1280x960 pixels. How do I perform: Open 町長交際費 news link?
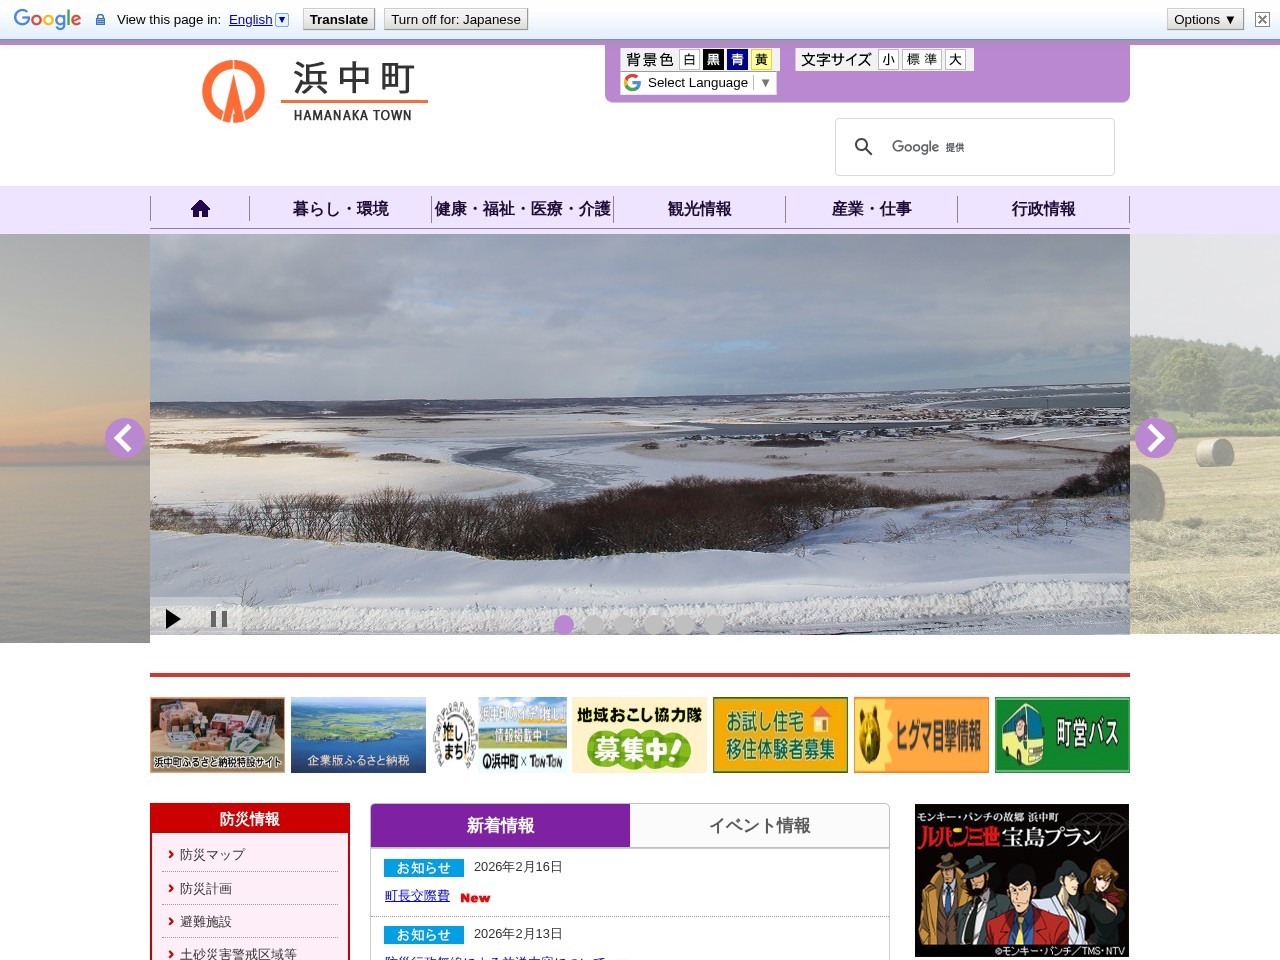(x=417, y=896)
